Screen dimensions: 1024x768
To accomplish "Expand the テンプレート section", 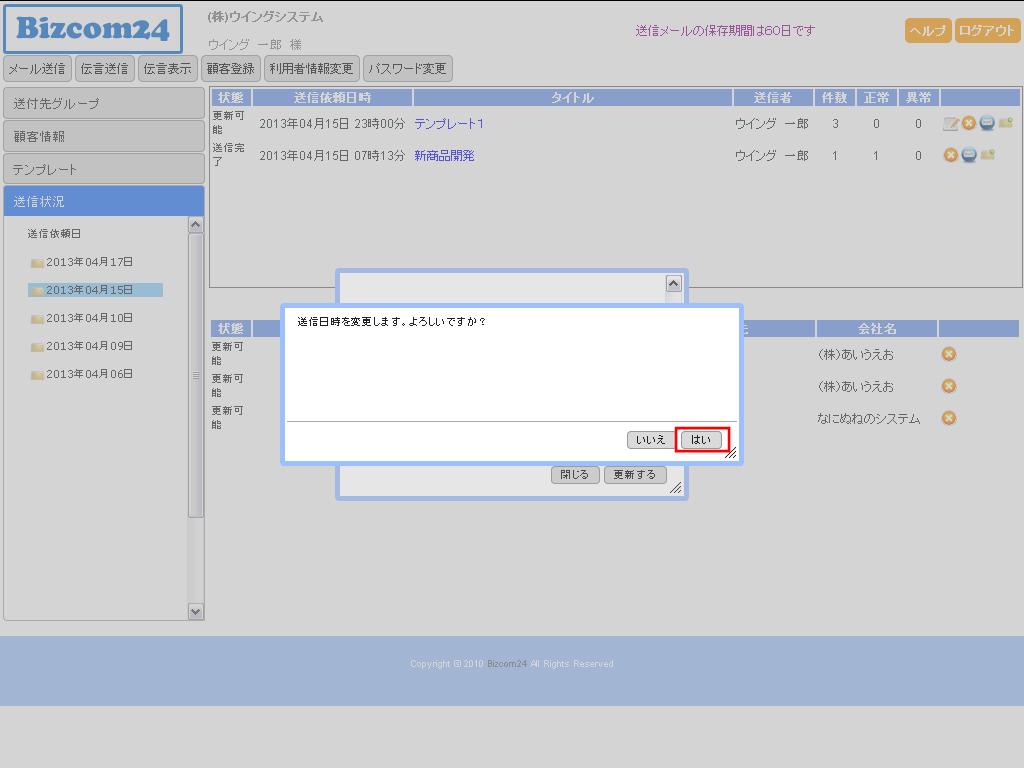I will [x=104, y=169].
